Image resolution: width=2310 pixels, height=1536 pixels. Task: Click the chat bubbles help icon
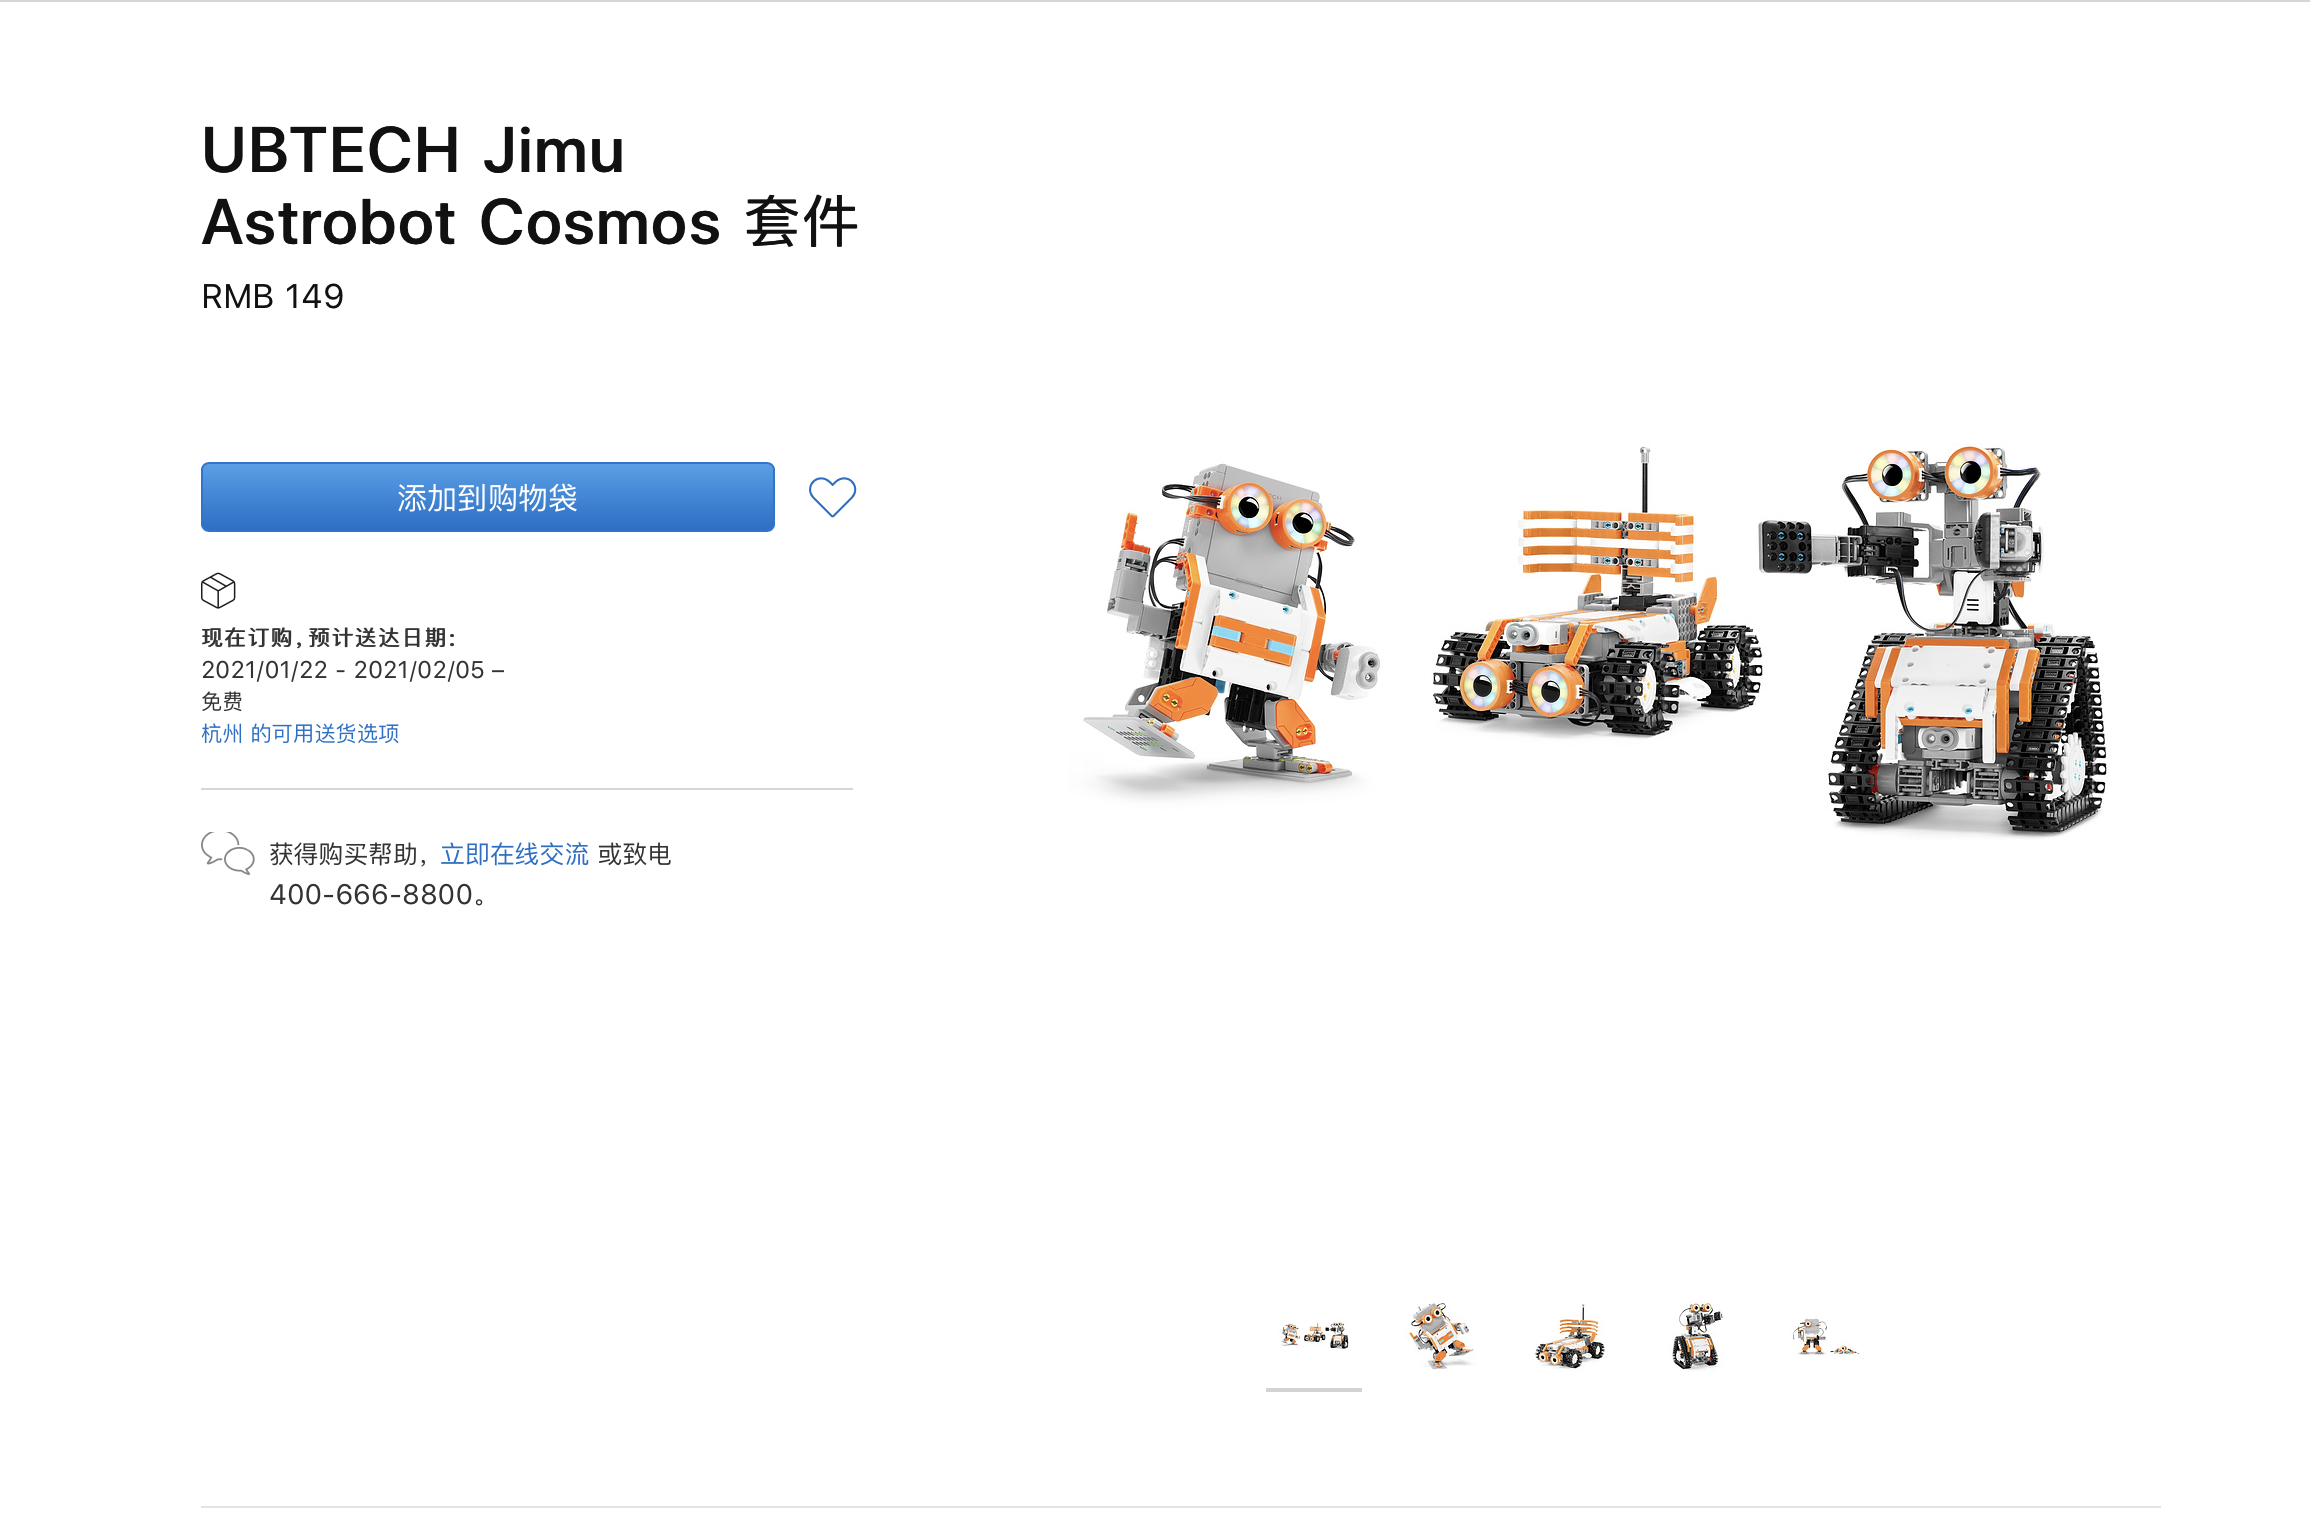(227, 854)
